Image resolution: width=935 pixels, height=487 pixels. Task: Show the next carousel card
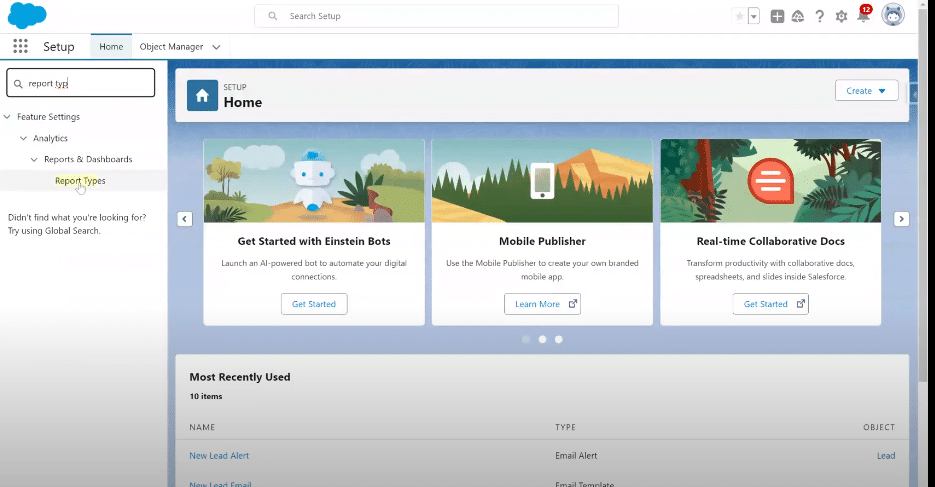click(x=901, y=219)
